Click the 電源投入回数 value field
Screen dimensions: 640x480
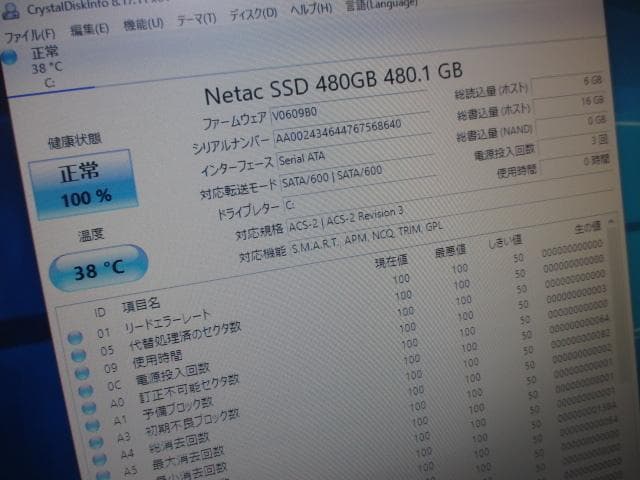point(573,142)
